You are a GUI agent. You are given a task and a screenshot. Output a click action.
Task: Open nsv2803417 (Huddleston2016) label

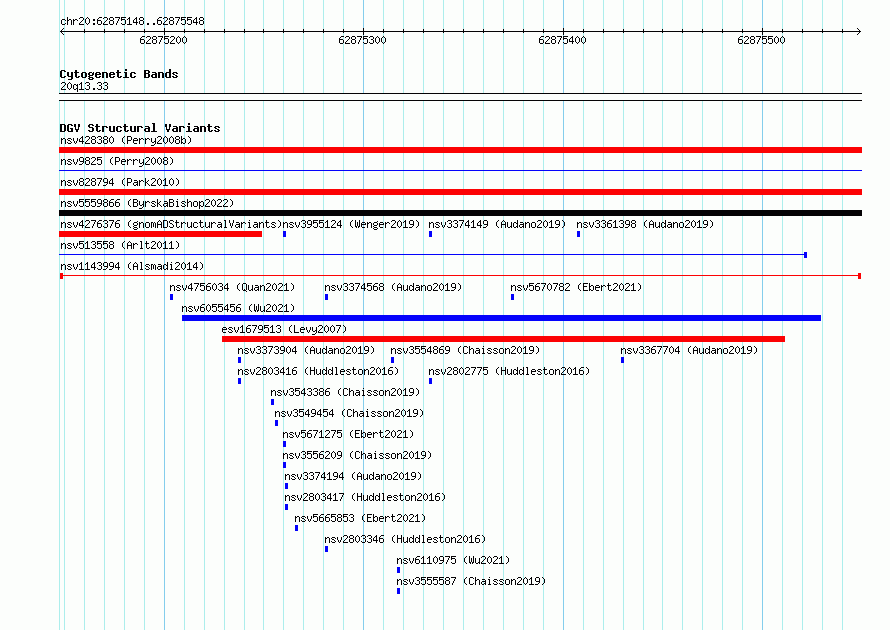366,497
